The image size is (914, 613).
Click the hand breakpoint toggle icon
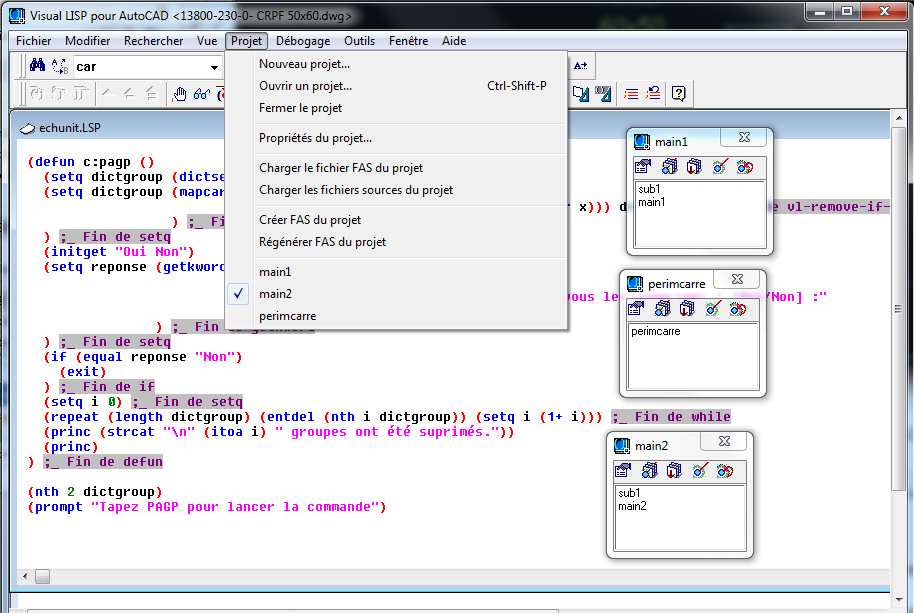point(180,94)
